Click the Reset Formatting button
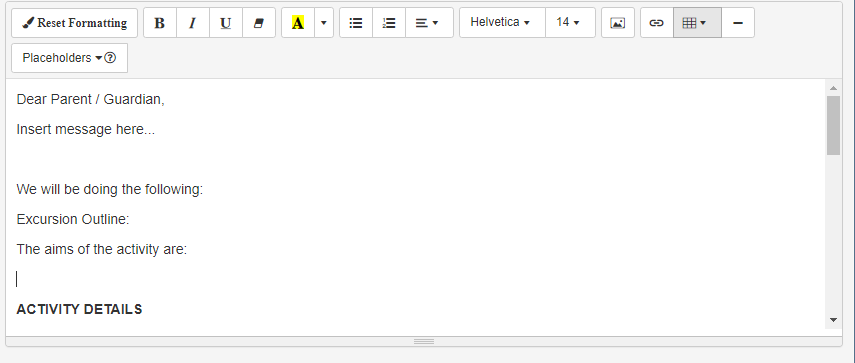The width and height of the screenshot is (855, 363). (x=74, y=23)
